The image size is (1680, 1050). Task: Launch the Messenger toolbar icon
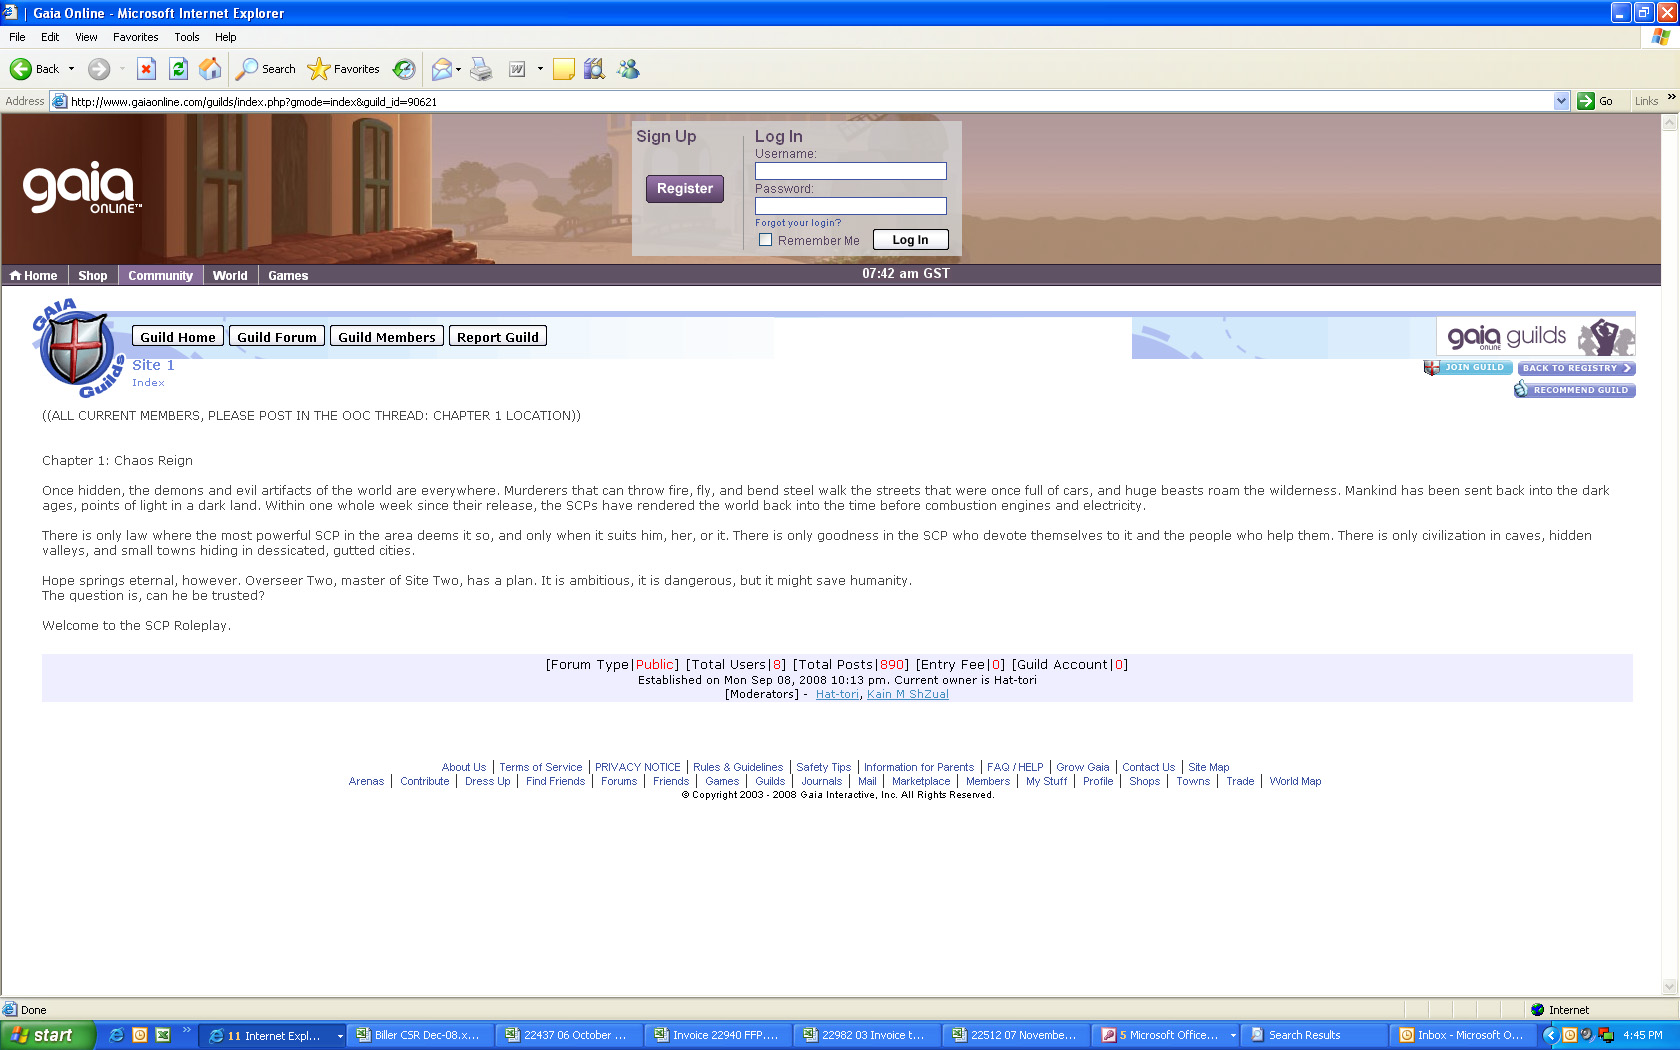tap(628, 69)
